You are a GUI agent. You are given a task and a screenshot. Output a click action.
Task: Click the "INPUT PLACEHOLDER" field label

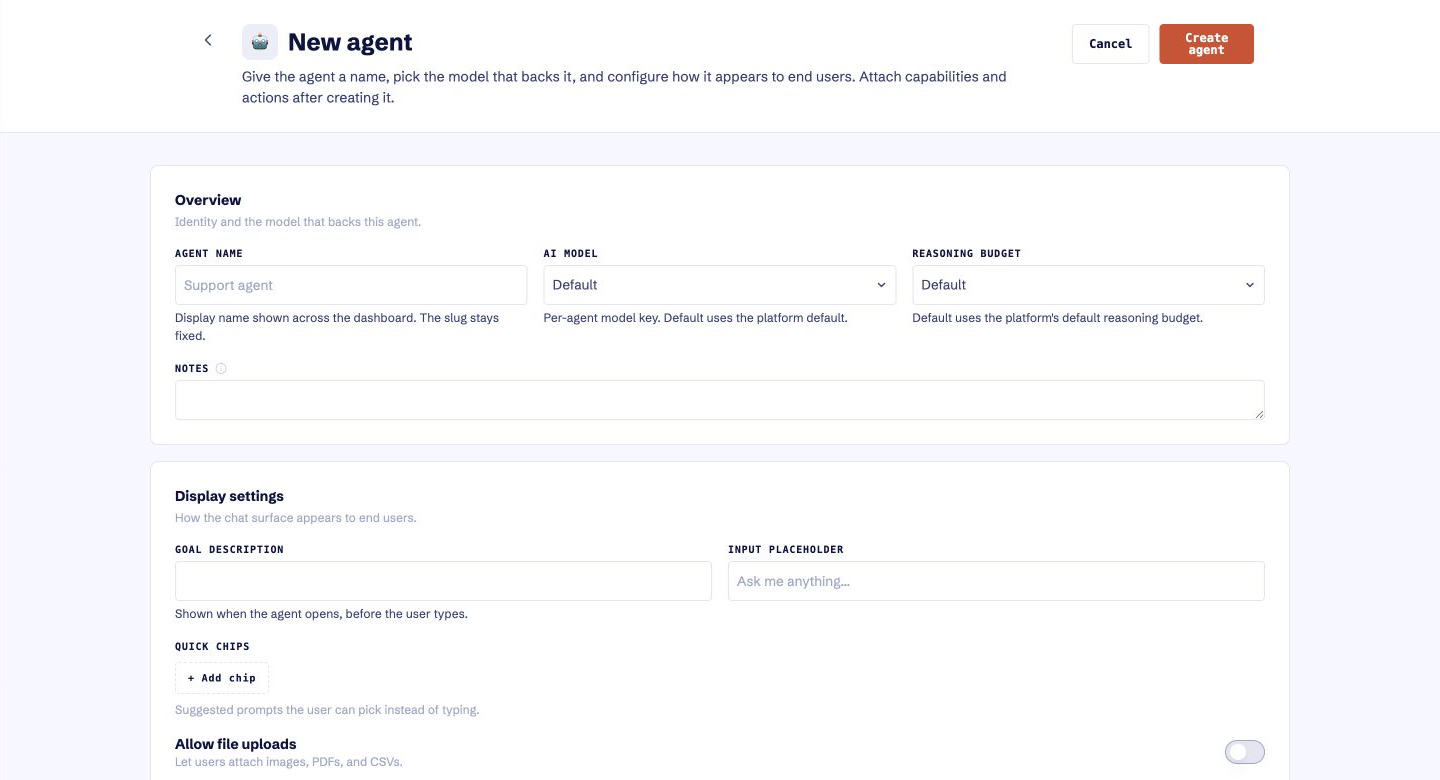[786, 549]
